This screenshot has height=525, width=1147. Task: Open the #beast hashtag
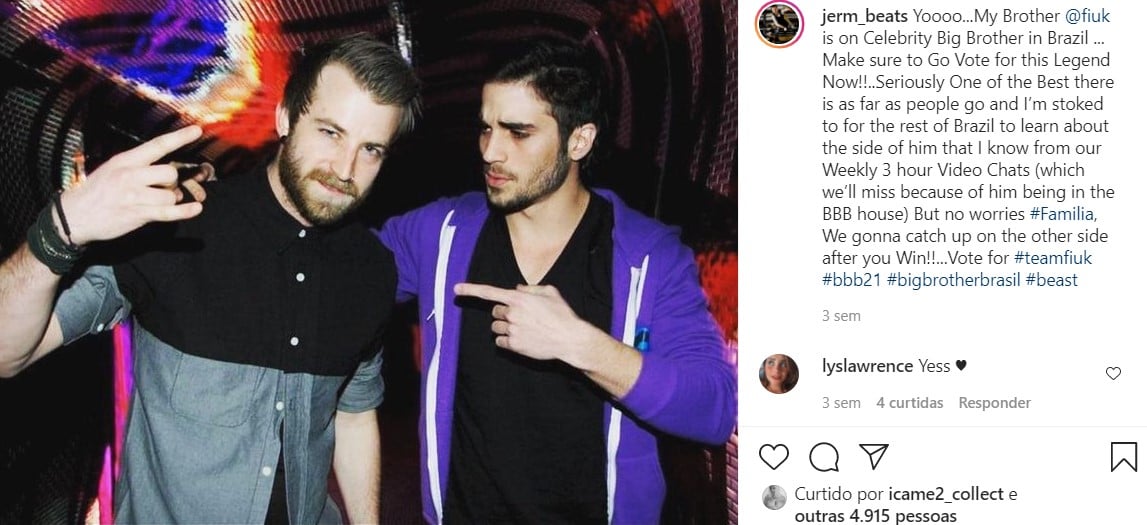point(1052,280)
